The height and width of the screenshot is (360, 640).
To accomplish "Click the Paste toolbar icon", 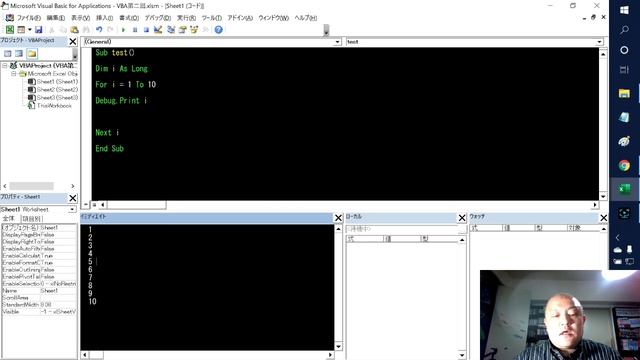I will click(x=74, y=29).
